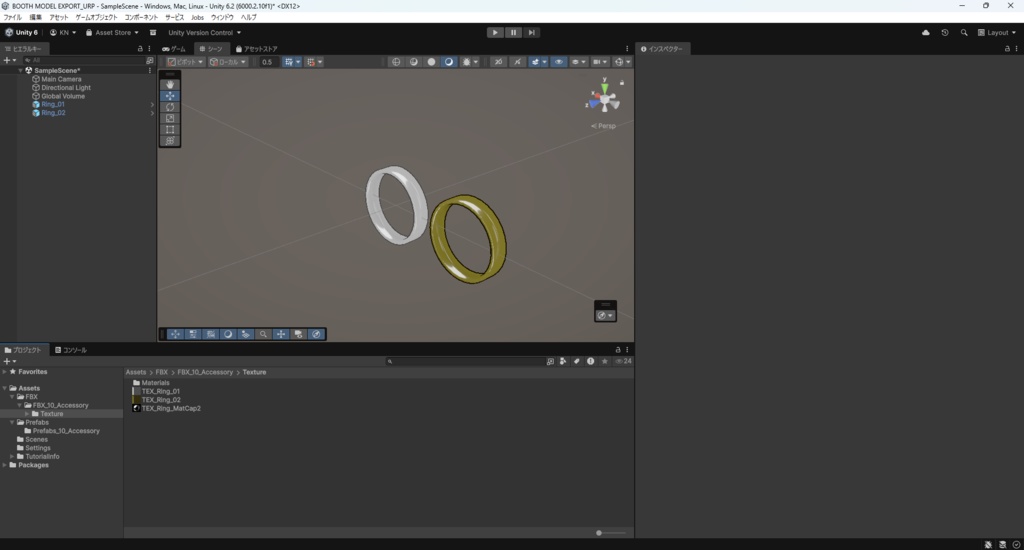Open the ファイル menu
The height and width of the screenshot is (550, 1024).
click(x=12, y=18)
